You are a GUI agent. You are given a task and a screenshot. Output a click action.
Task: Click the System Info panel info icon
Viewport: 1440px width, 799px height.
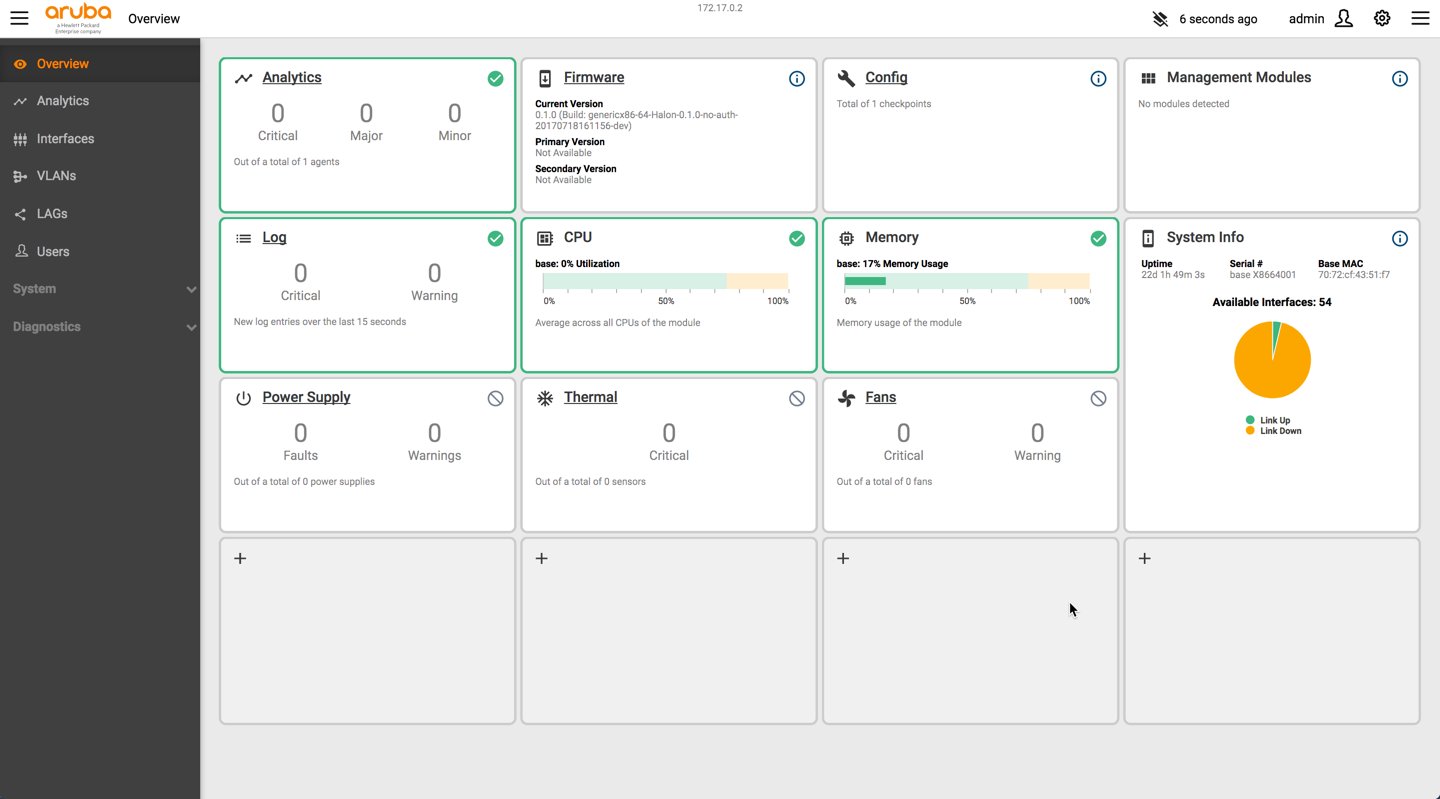(1399, 238)
